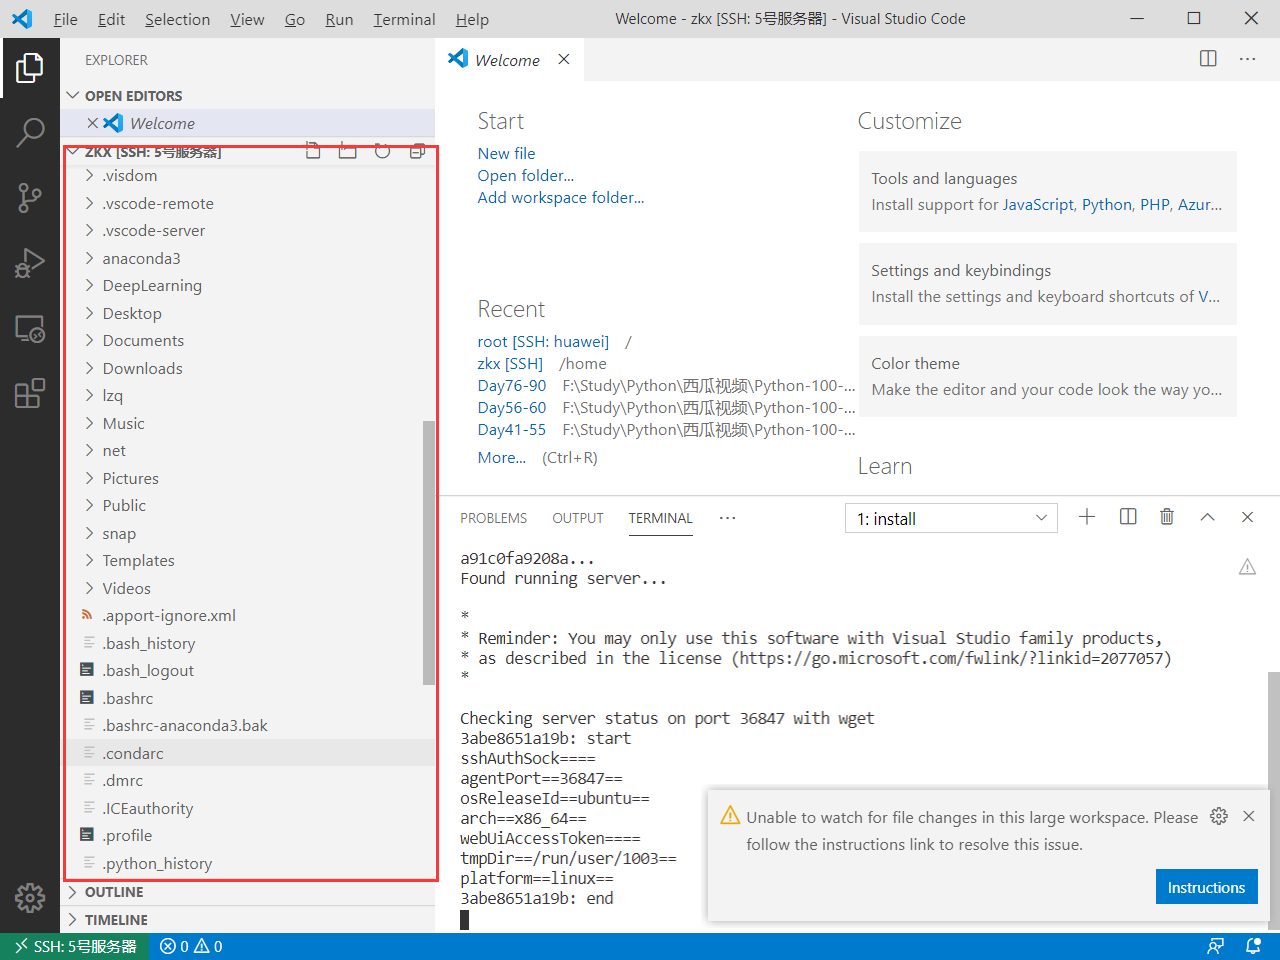Click the New file link
This screenshot has height=960, width=1280.
(x=506, y=153)
